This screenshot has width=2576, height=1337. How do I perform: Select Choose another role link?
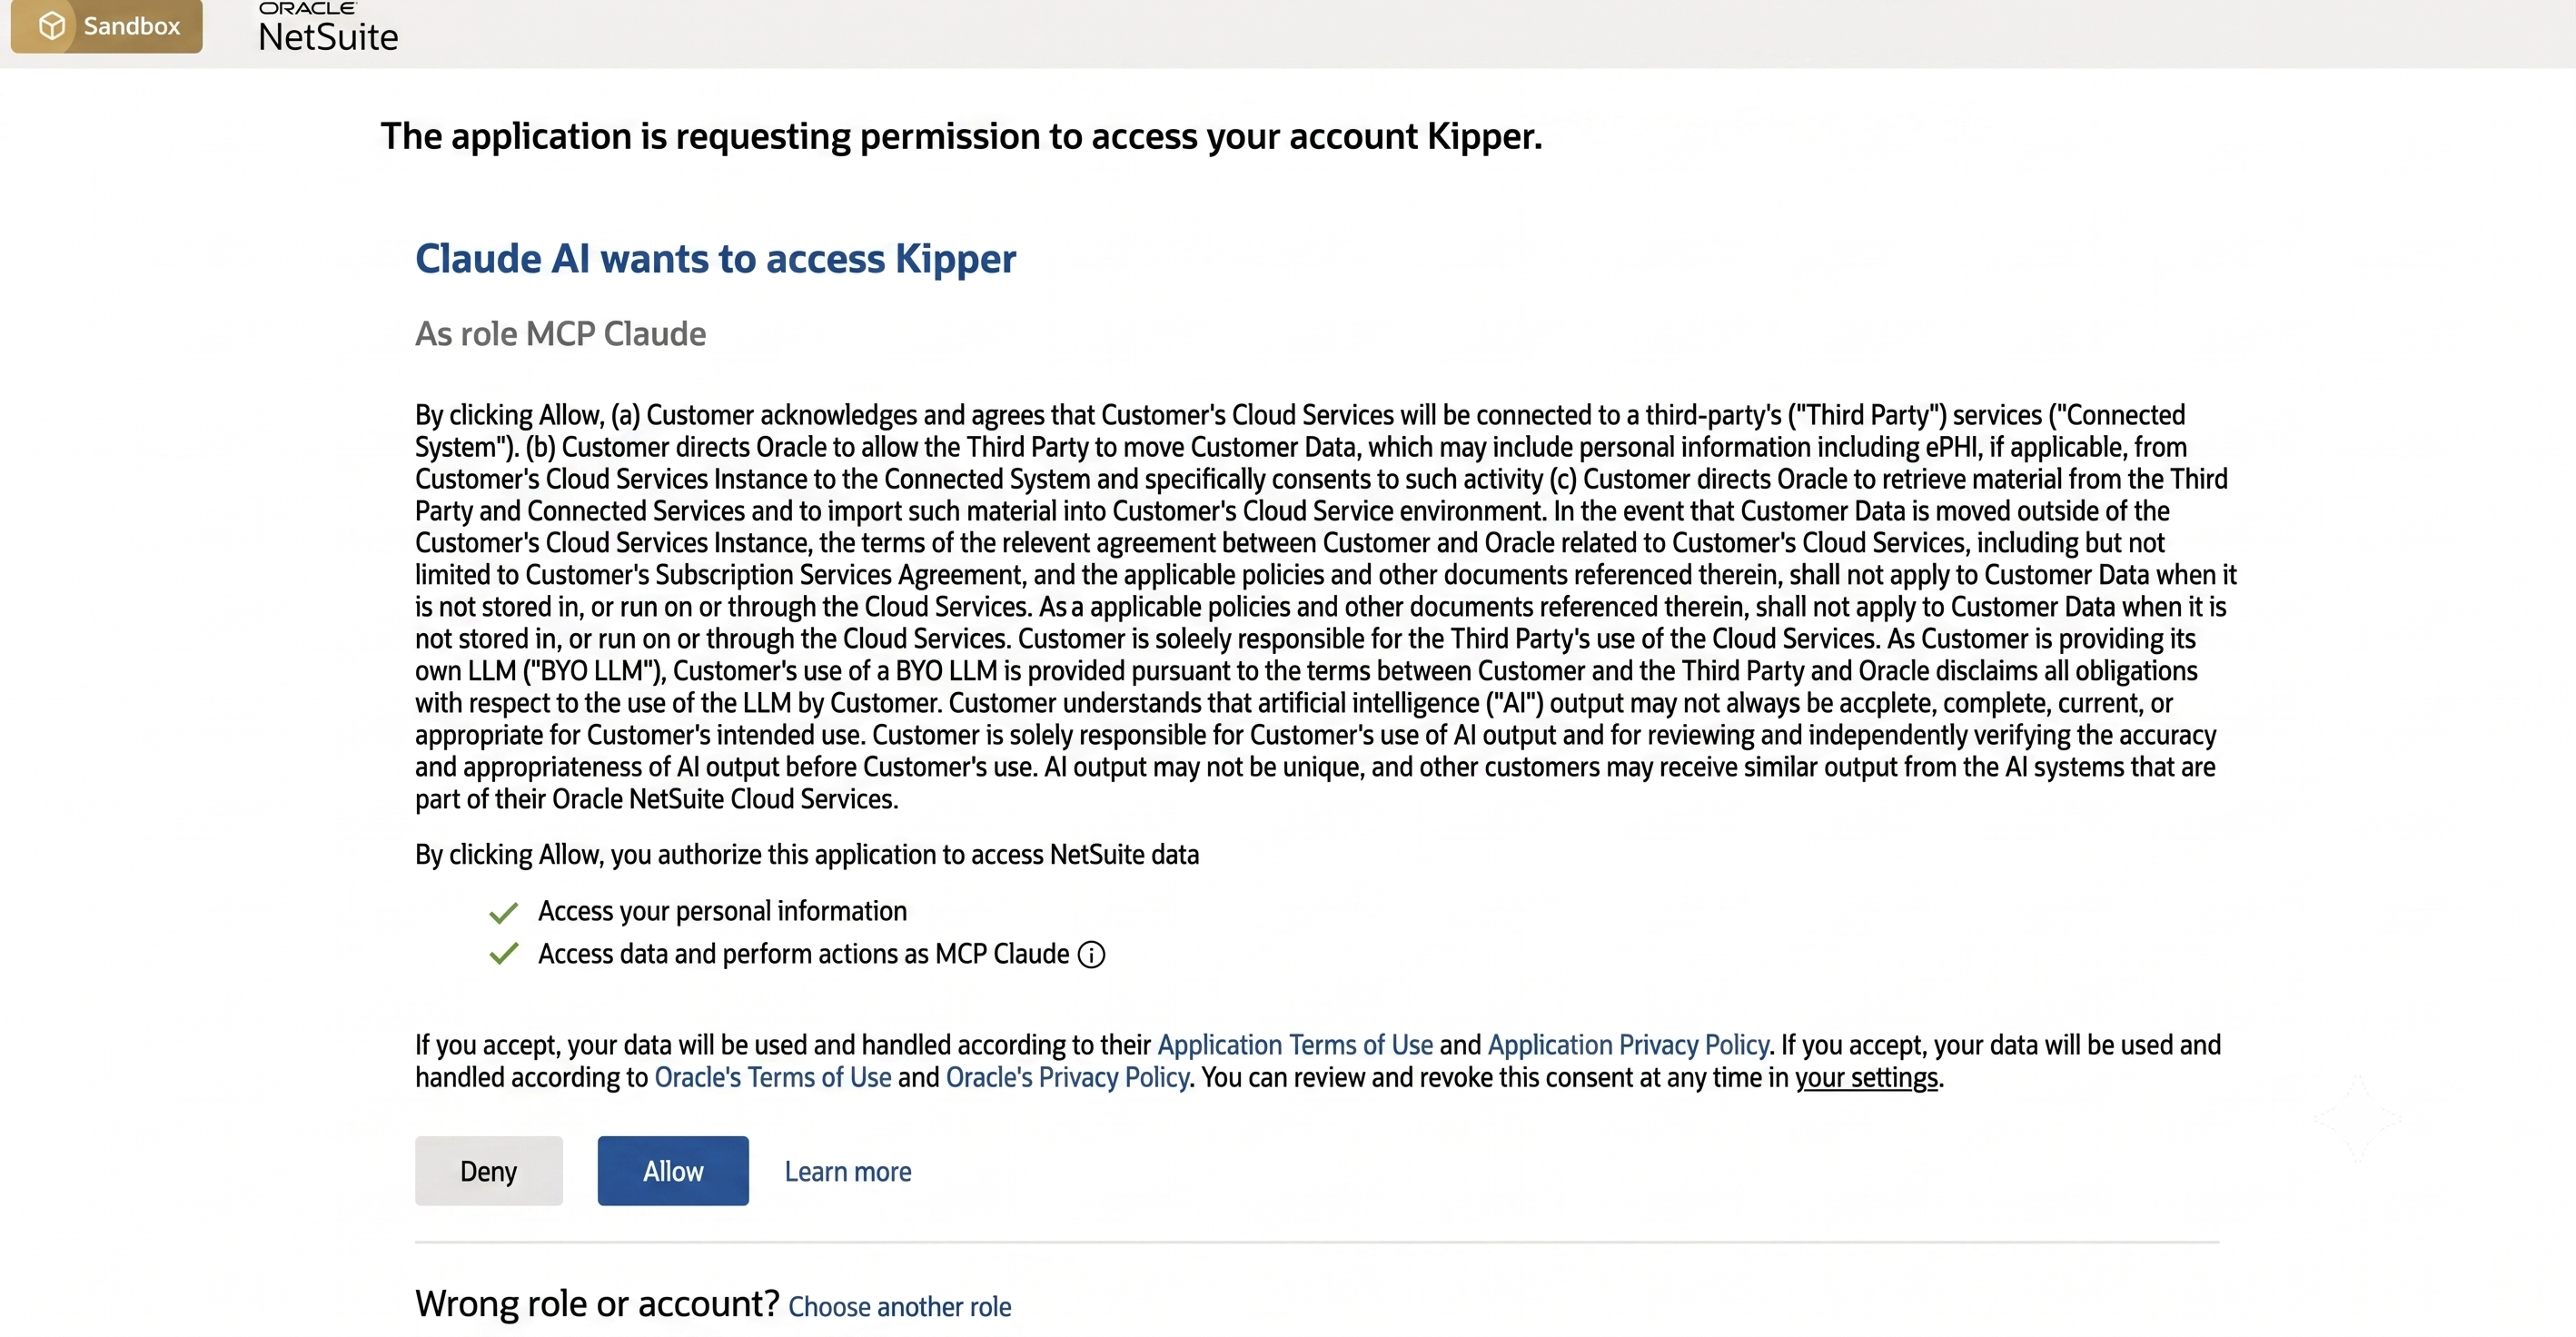point(900,1306)
